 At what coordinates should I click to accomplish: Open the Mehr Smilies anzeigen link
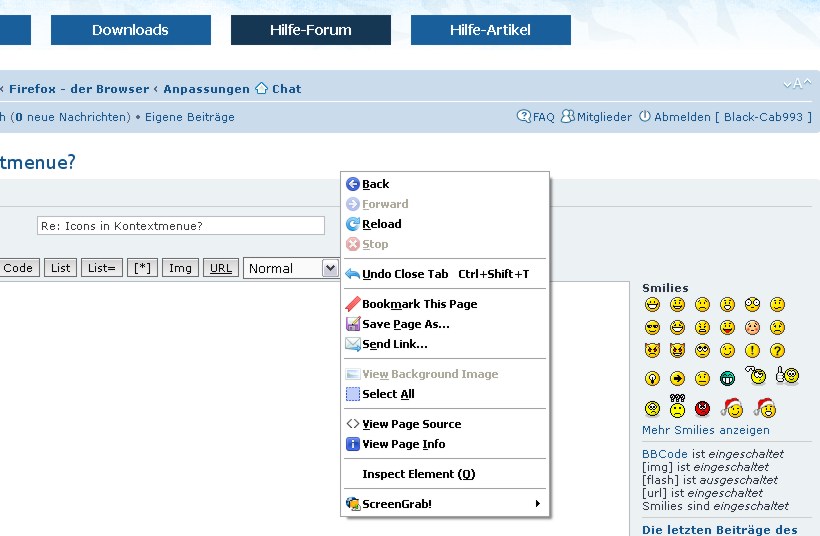705,430
